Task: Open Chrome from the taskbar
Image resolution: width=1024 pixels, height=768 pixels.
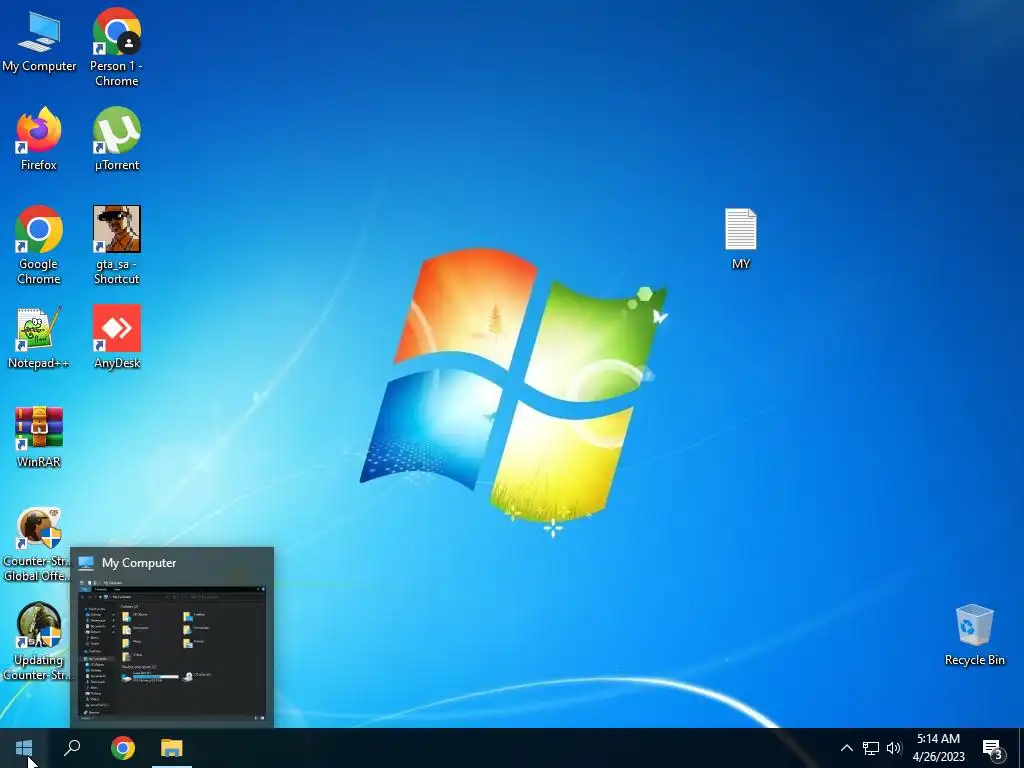Action: coord(123,748)
